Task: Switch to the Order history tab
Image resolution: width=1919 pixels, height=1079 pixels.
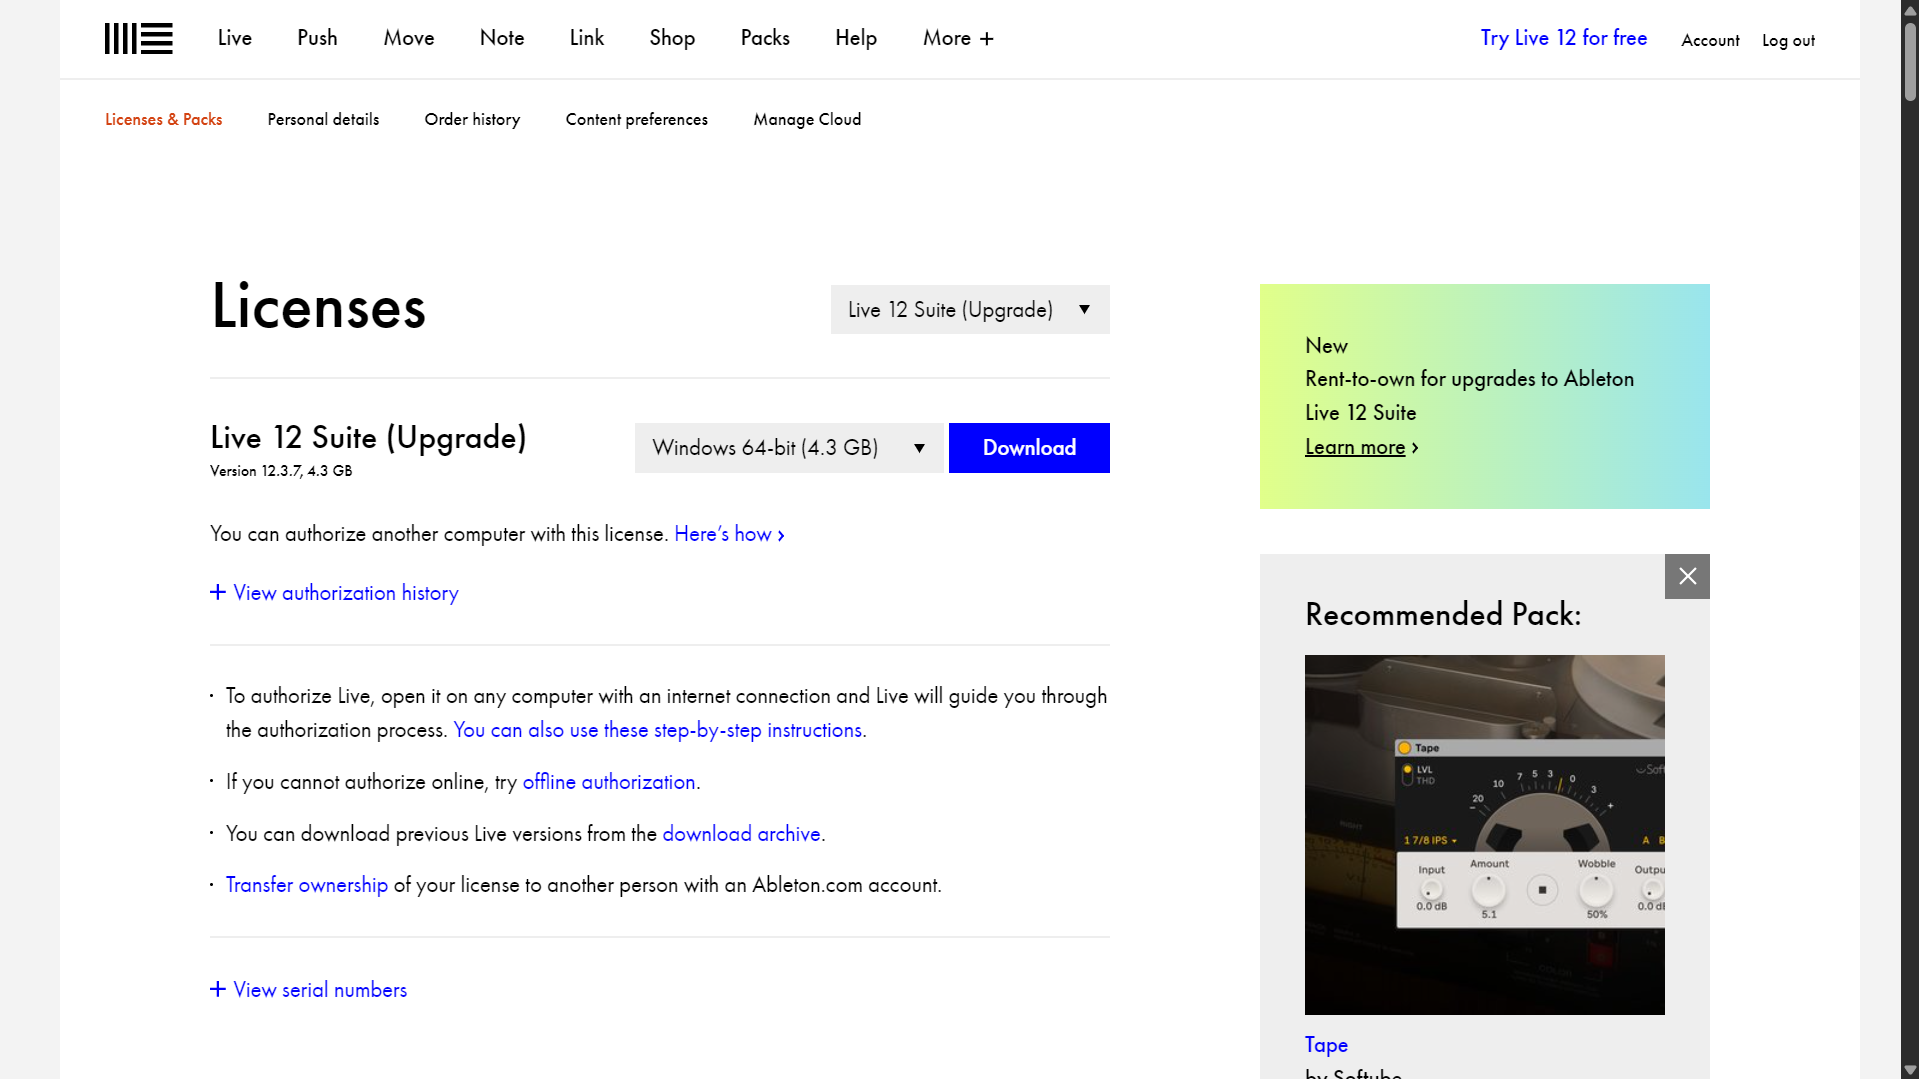Action: [x=472, y=119]
